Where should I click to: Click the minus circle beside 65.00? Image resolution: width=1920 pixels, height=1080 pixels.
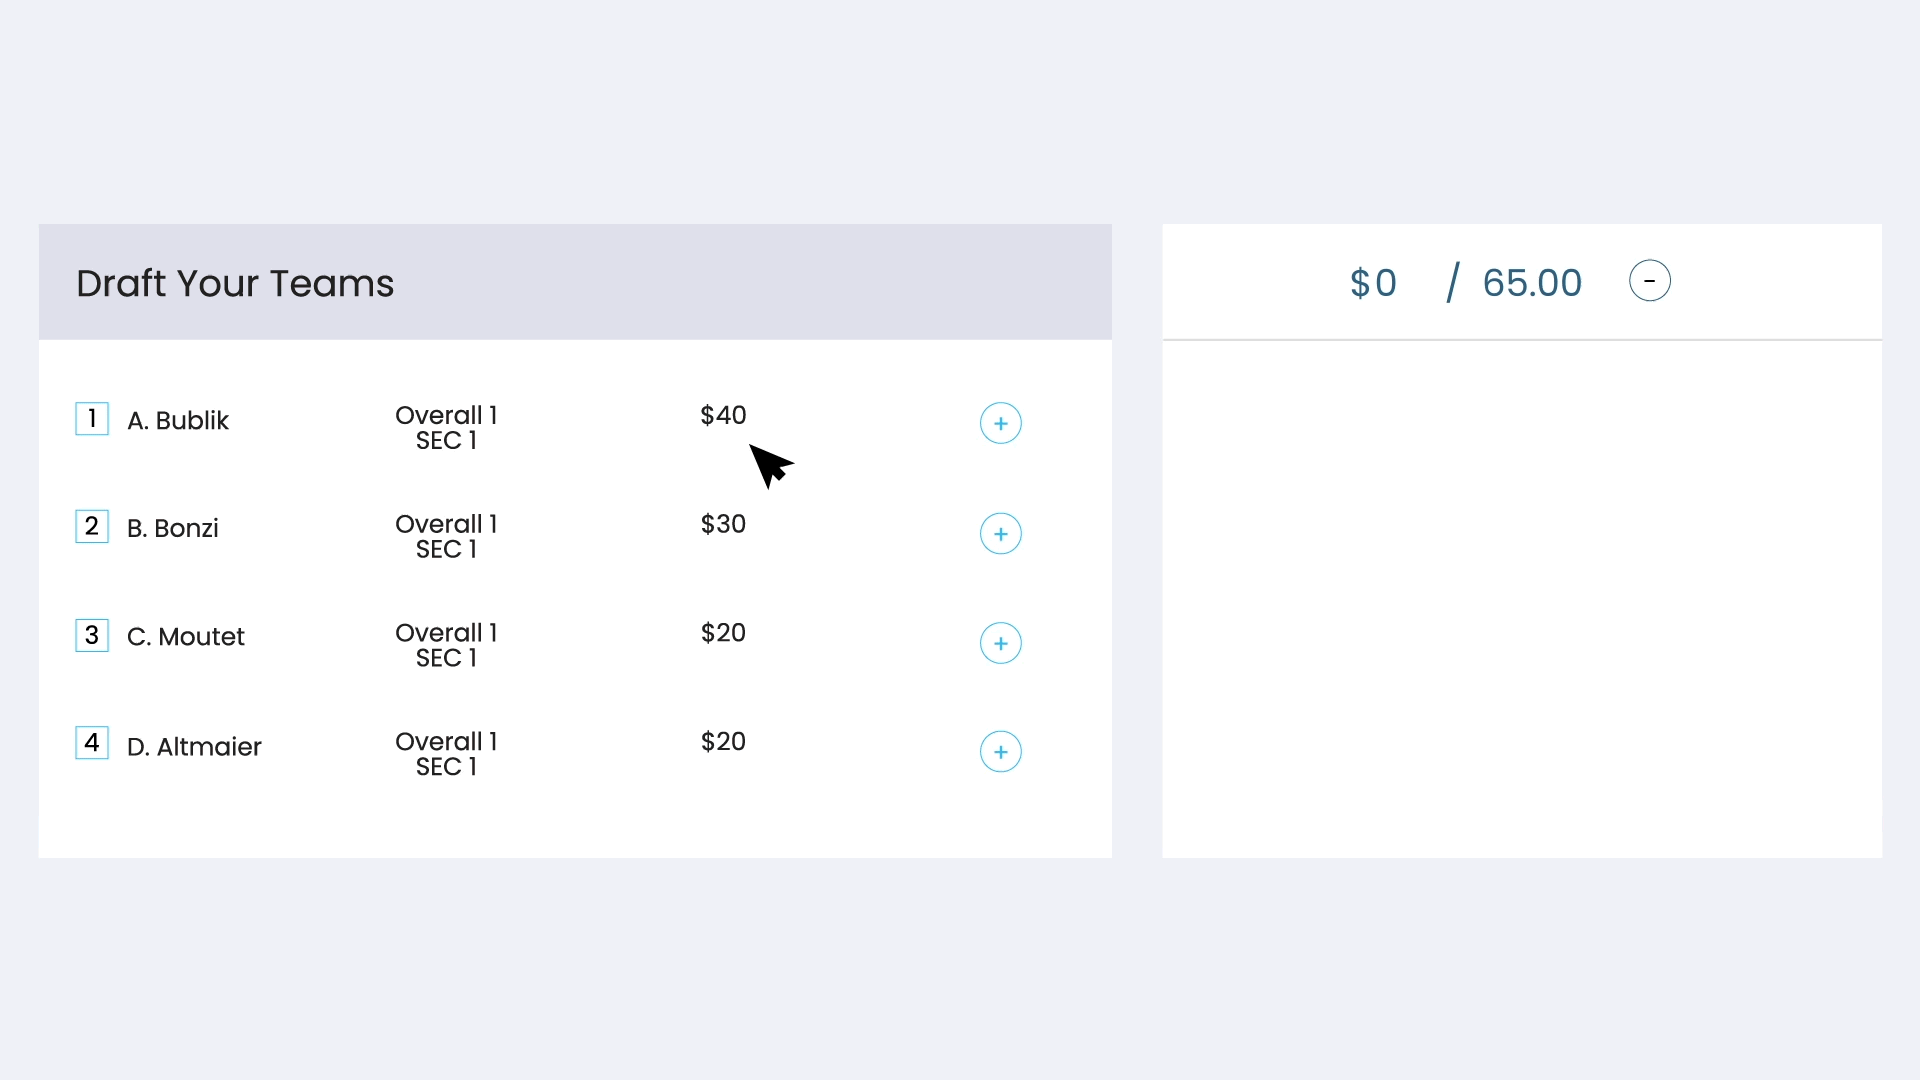(1649, 281)
